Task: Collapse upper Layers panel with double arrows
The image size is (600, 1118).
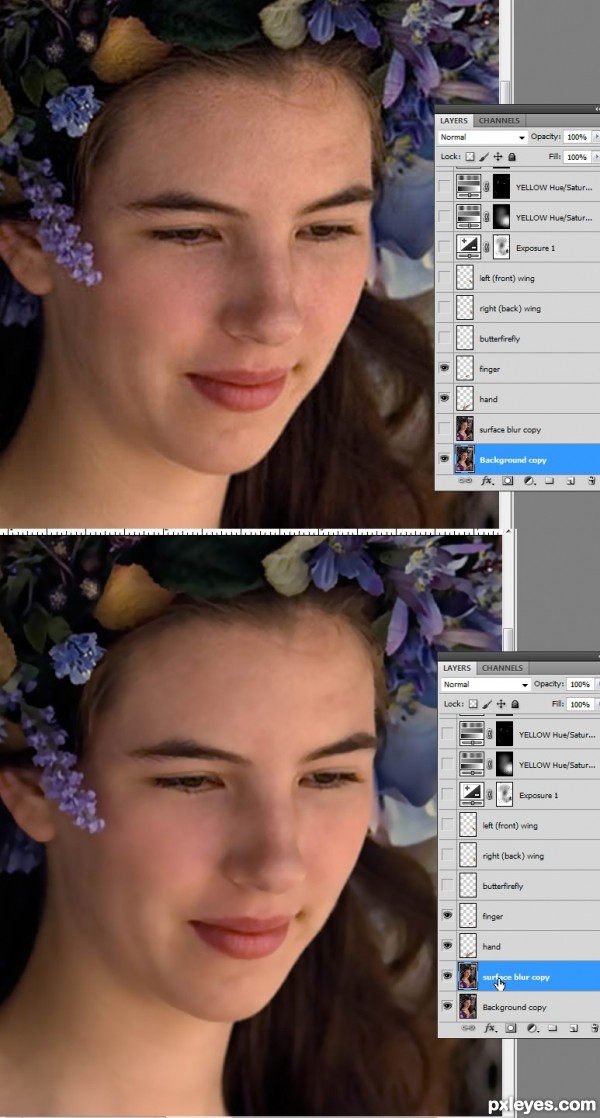Action: pos(596,109)
